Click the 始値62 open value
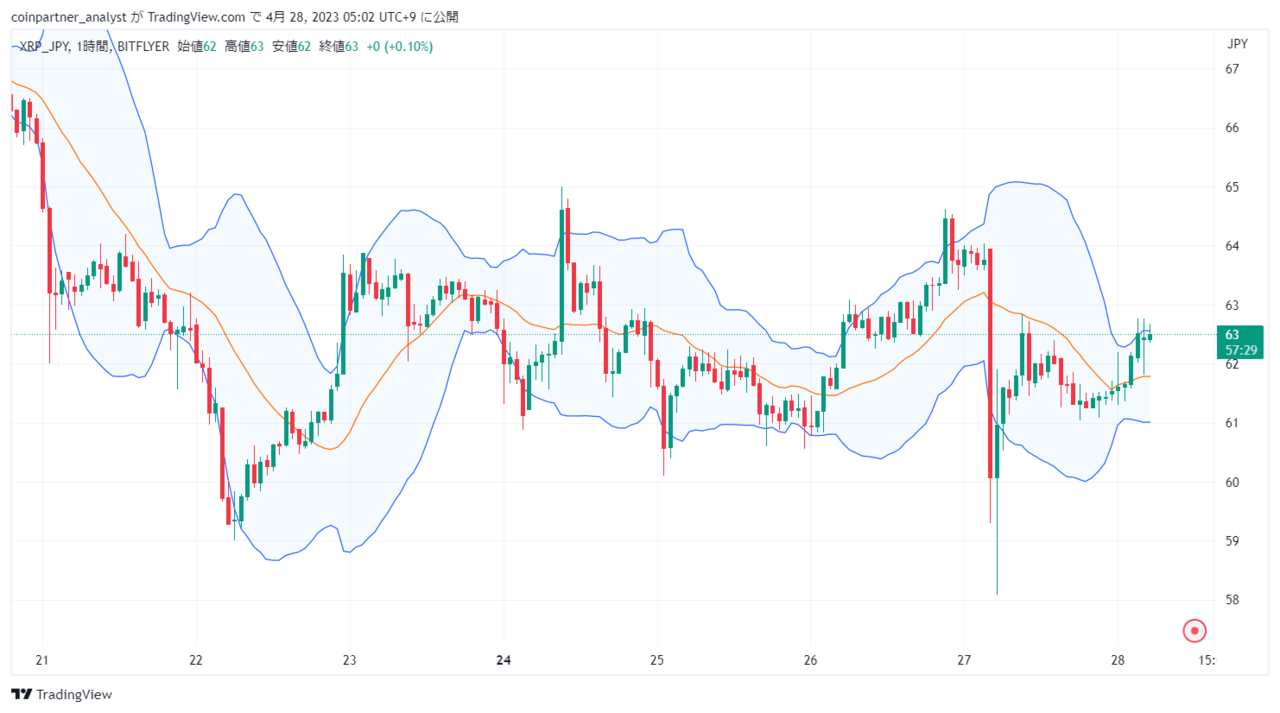Image resolution: width=1280 pixels, height=713 pixels. [x=197, y=47]
